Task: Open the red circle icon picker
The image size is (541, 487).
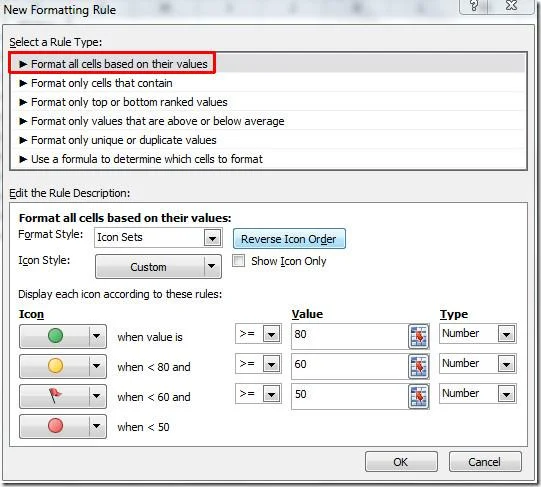Action: tap(63, 426)
